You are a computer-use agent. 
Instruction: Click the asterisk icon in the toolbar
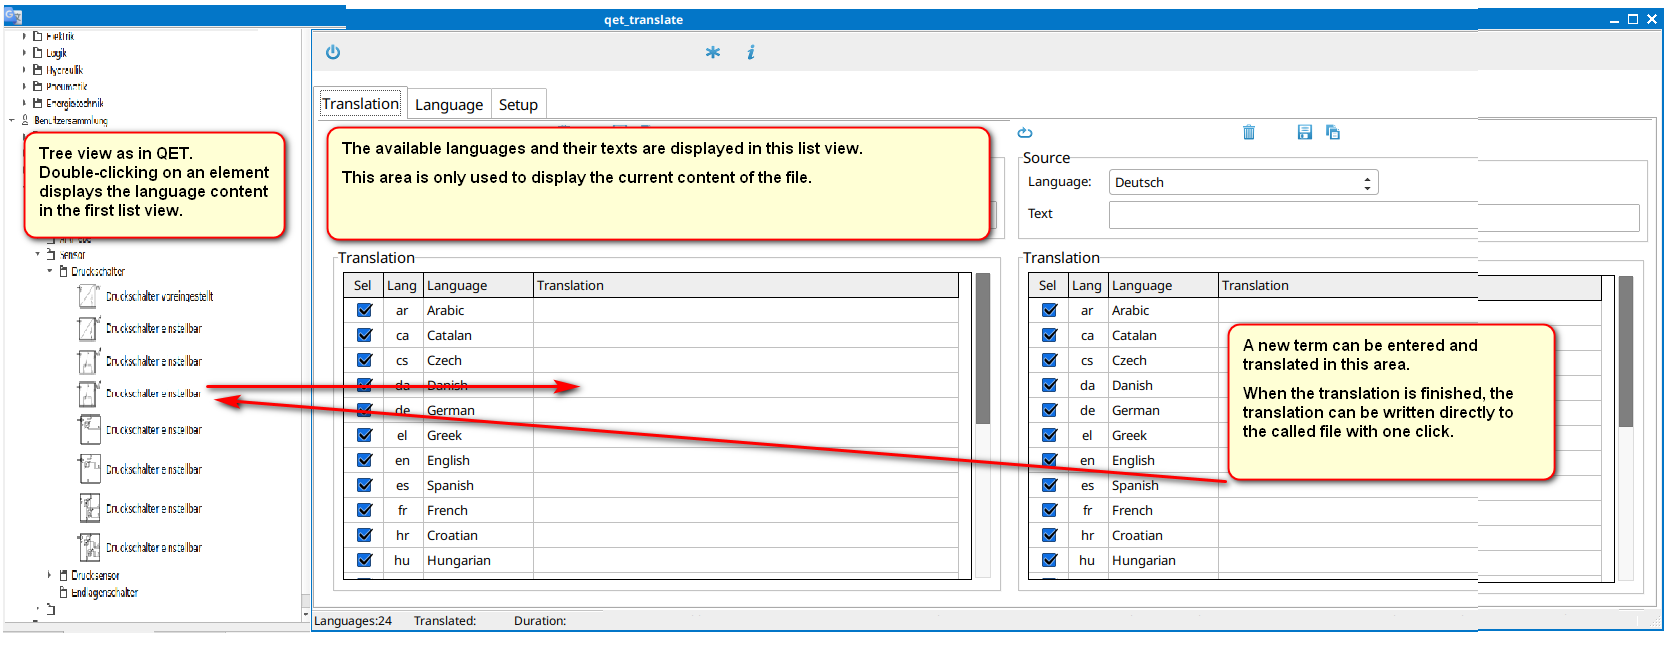tap(712, 52)
